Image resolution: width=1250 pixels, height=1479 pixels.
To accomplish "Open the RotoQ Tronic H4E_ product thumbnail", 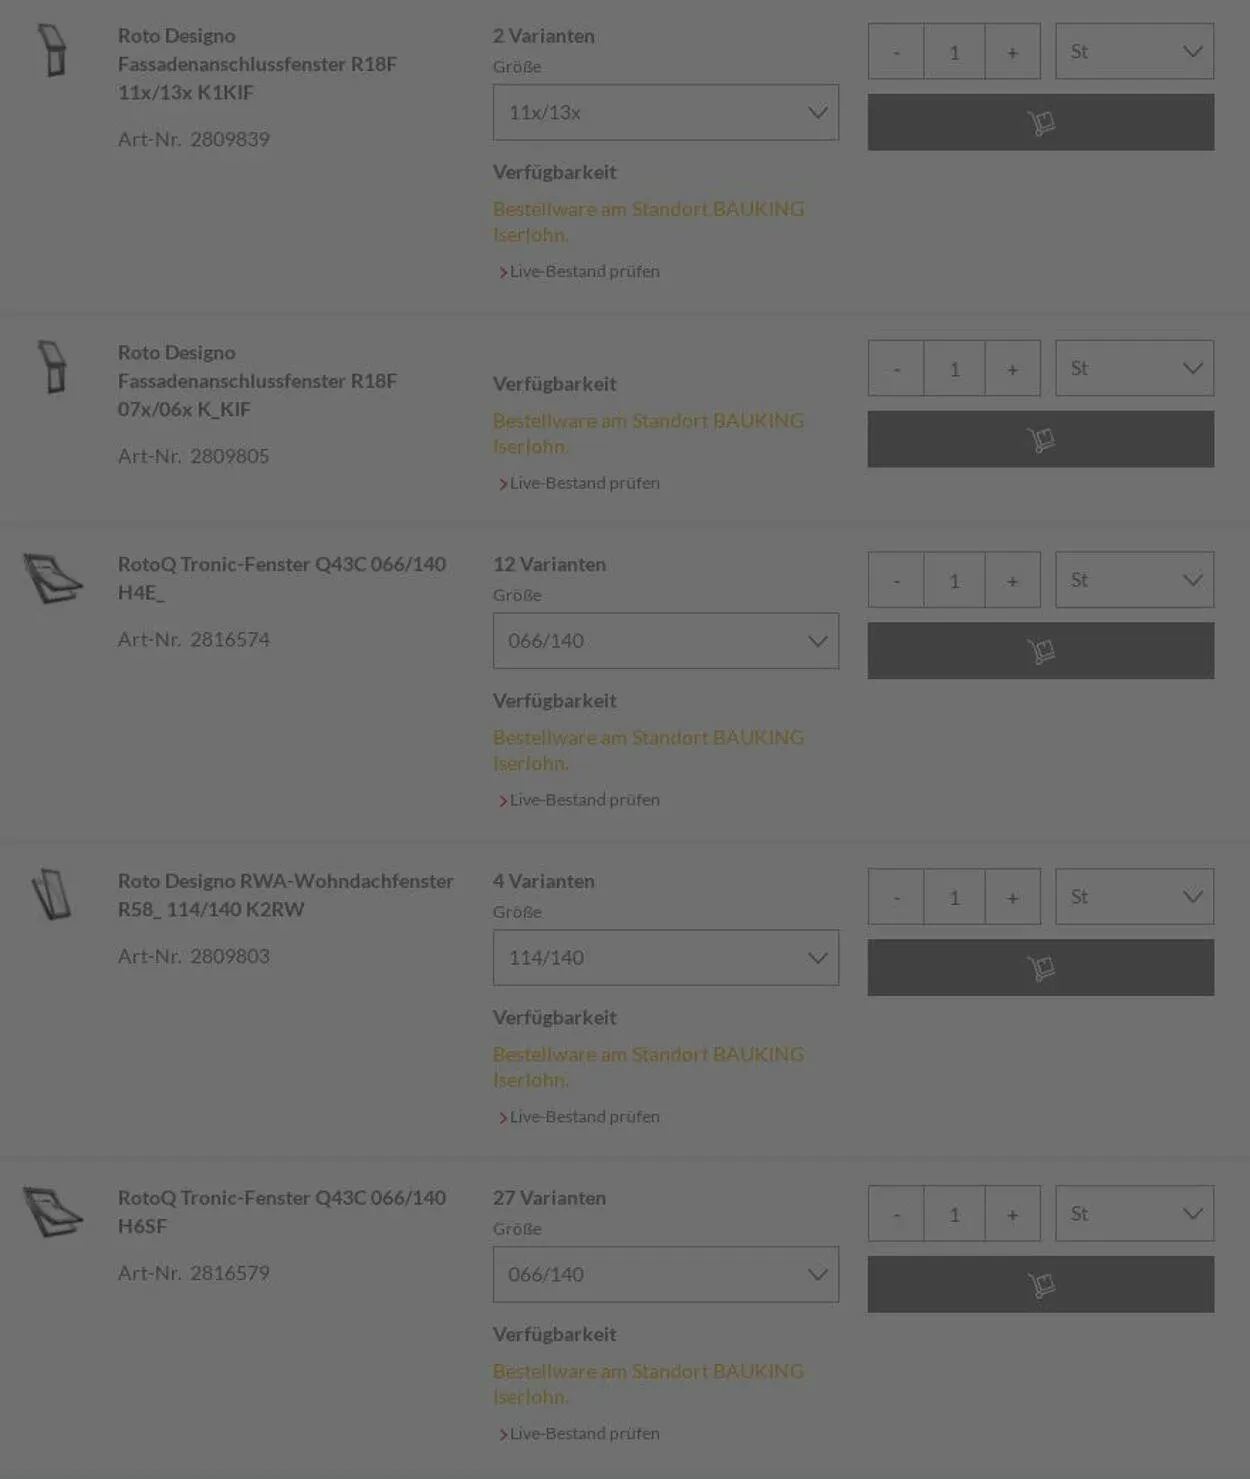I will pyautogui.click(x=53, y=579).
